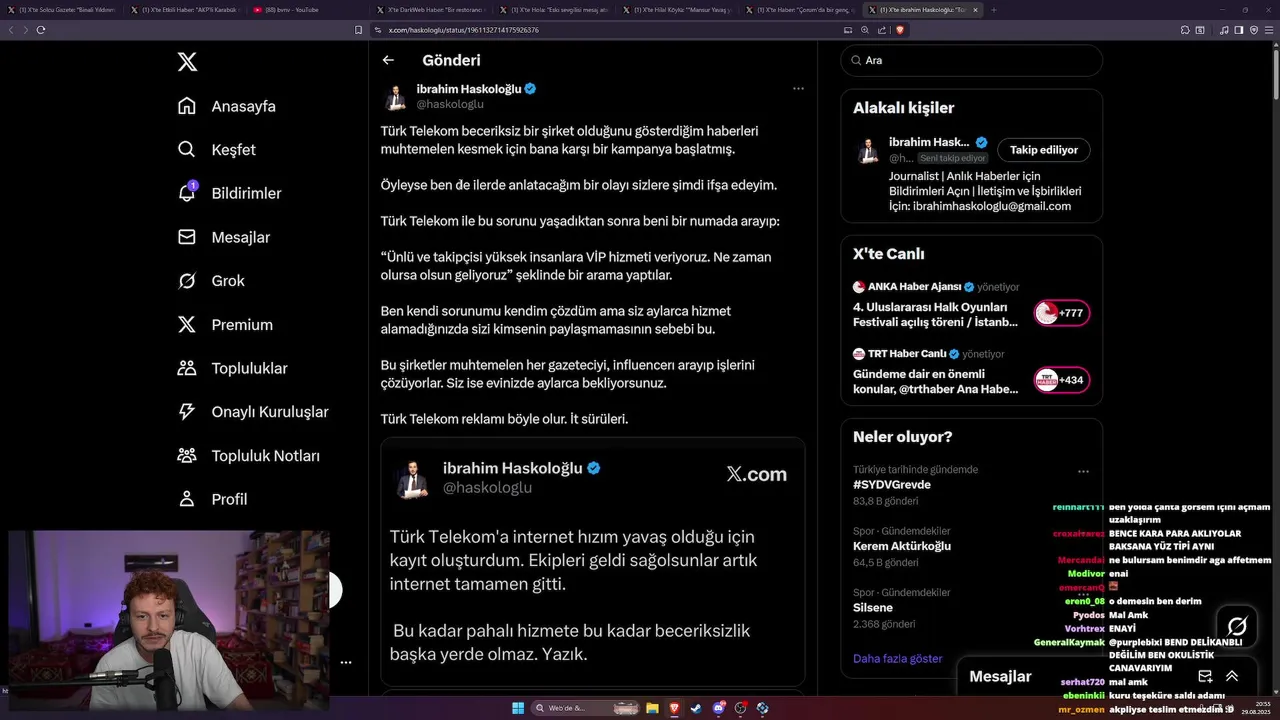Switch to DarkWeb Haber tab
Screen dimensions: 1280x720
click(x=429, y=9)
